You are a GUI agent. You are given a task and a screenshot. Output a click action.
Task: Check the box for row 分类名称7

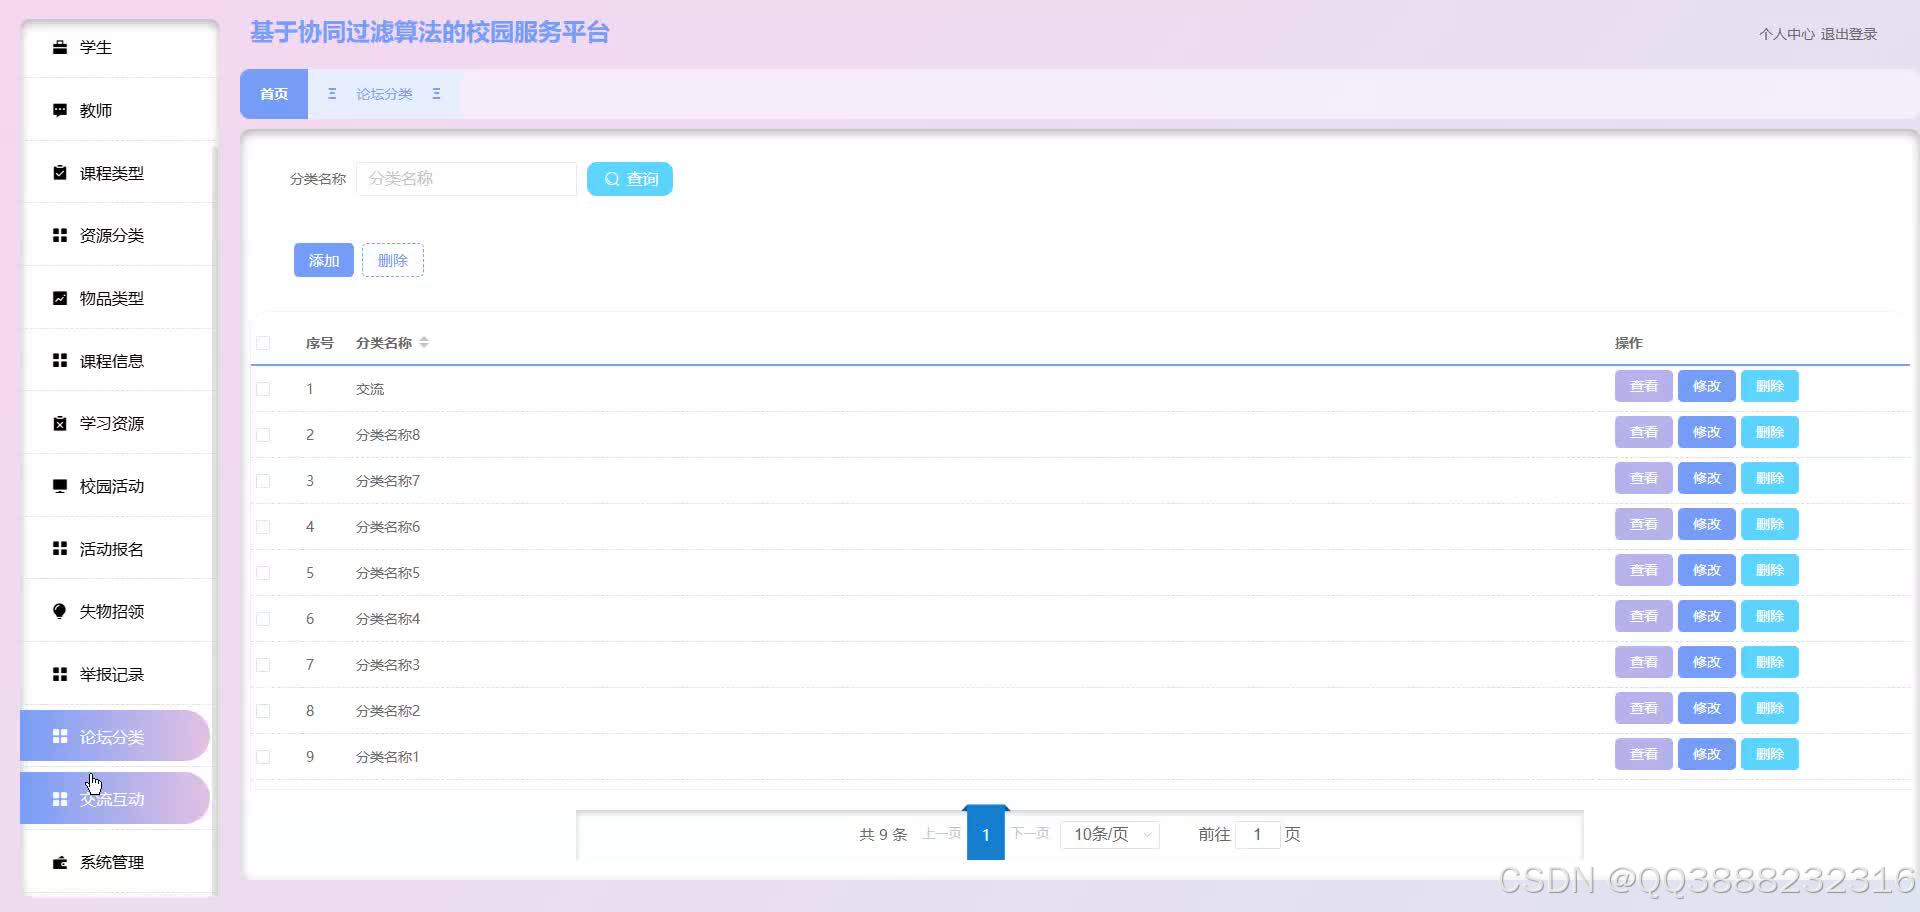pos(263,481)
